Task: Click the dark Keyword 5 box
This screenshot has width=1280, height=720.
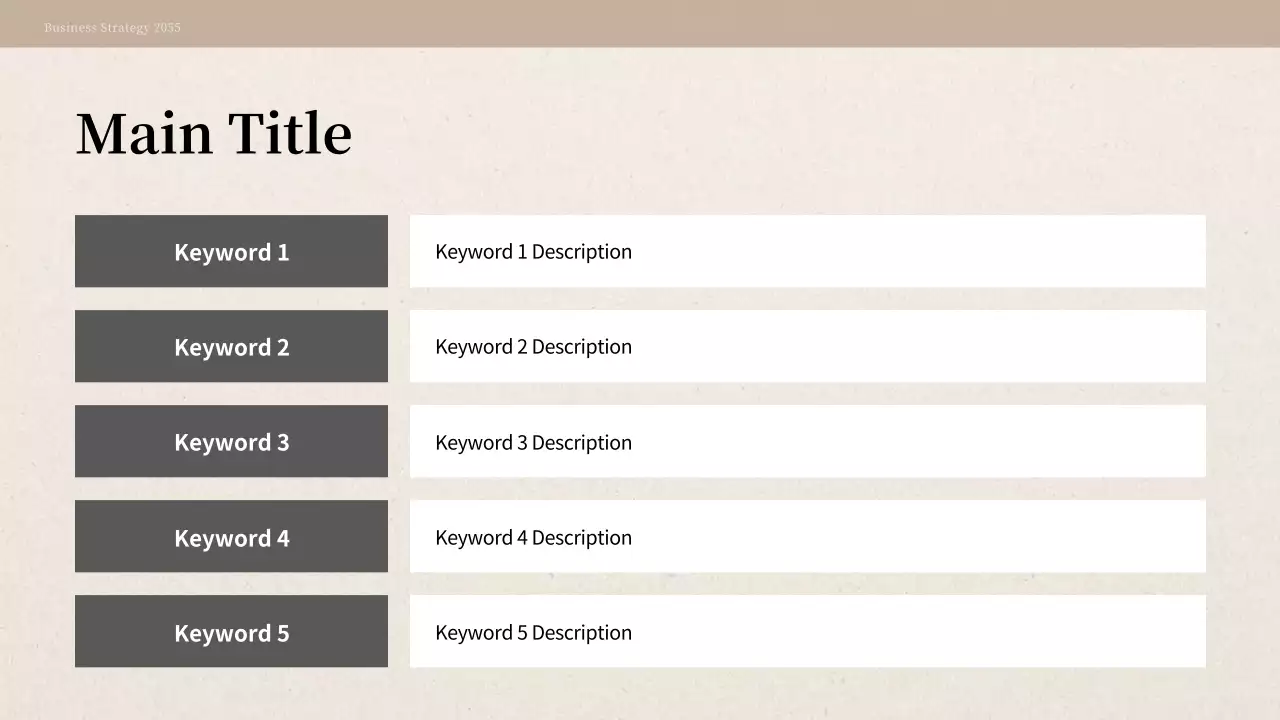Action: [x=231, y=631]
